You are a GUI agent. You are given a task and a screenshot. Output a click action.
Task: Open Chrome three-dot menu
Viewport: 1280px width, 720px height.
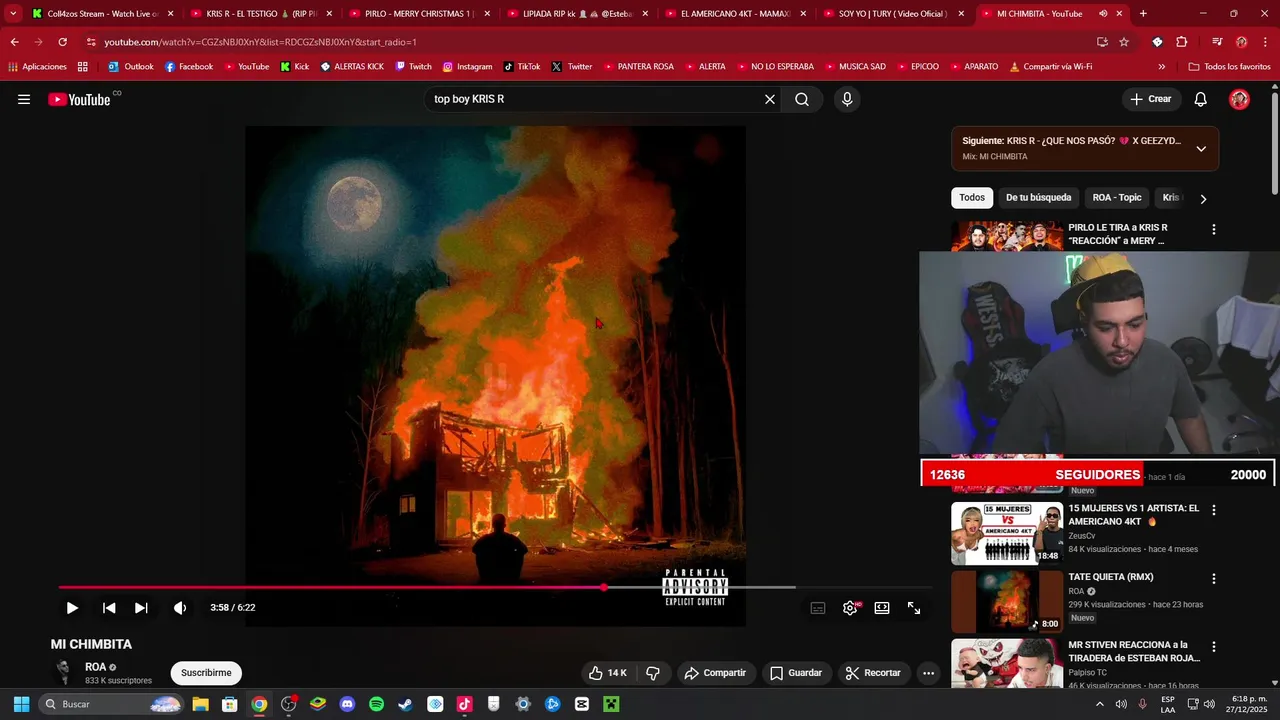pyautogui.click(x=1265, y=42)
